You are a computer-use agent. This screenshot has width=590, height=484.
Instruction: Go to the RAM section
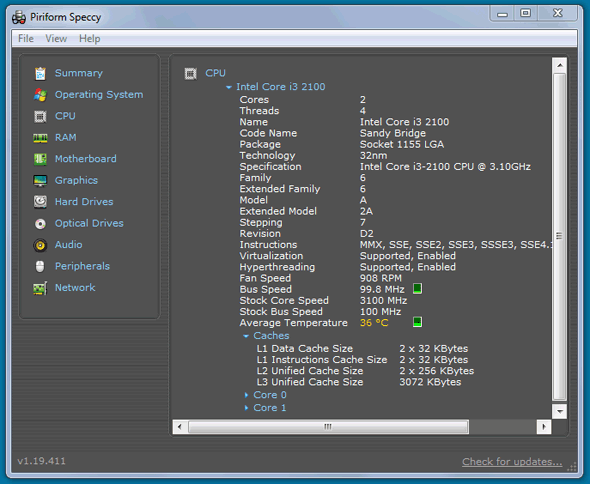tap(65, 137)
